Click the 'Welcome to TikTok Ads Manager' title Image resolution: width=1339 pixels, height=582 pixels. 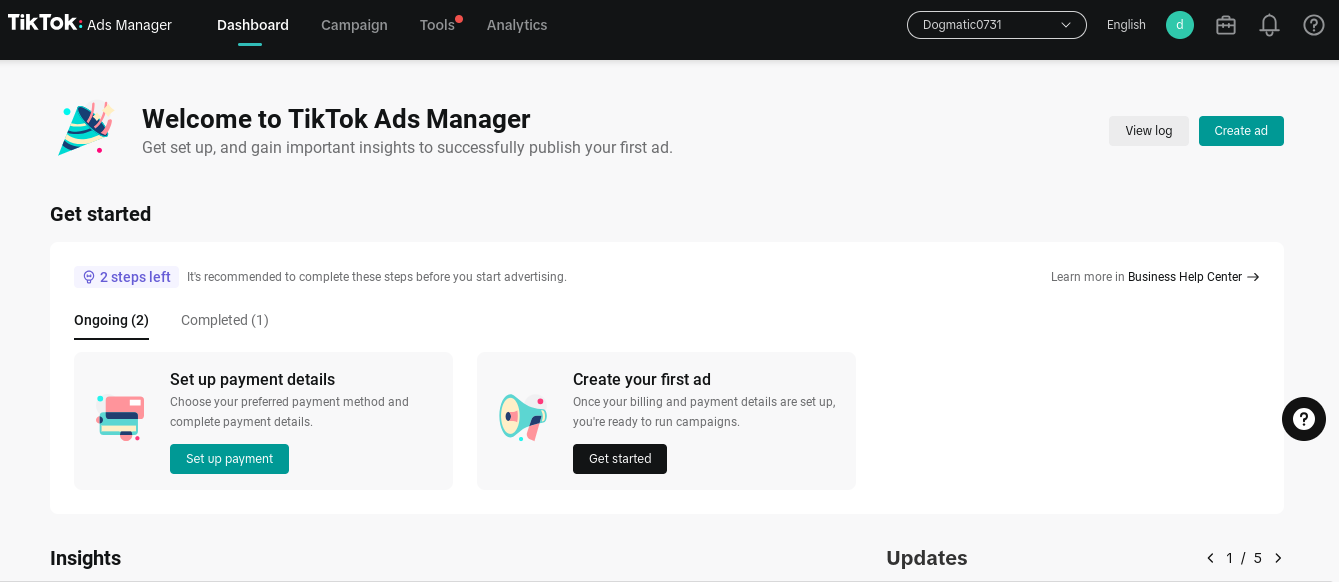336,119
